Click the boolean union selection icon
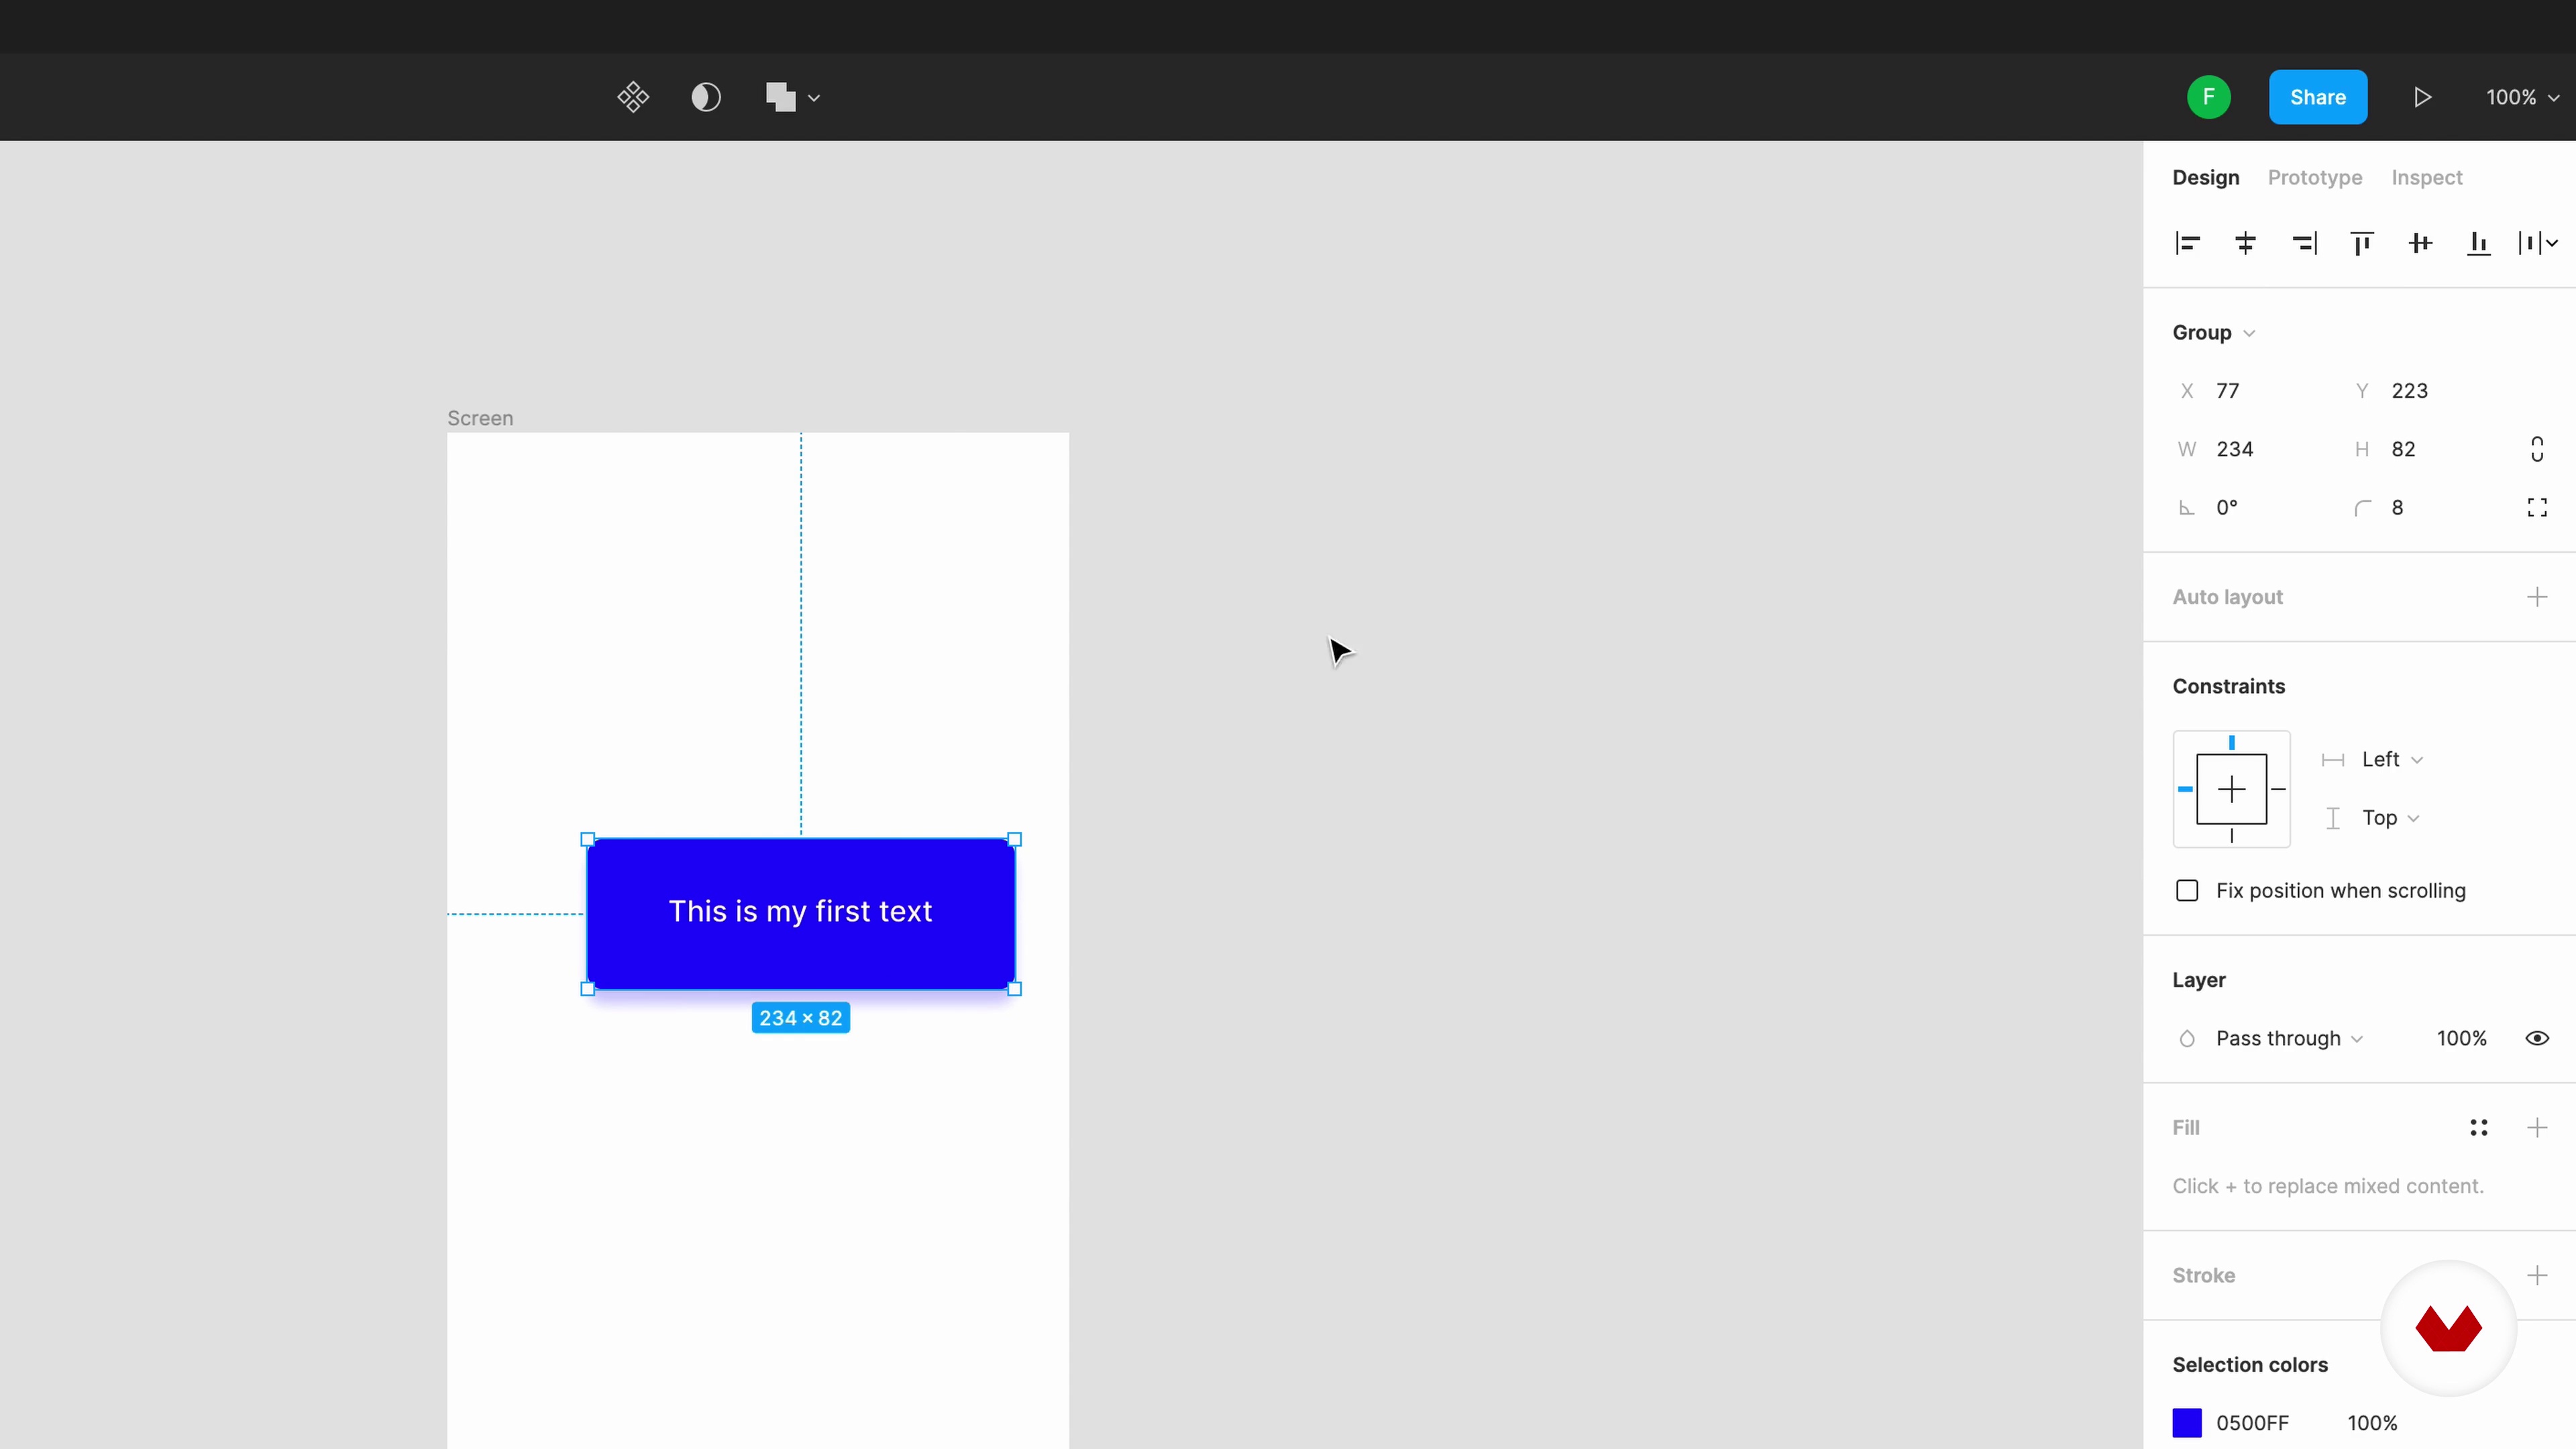The width and height of the screenshot is (2576, 1449). pos(781,97)
